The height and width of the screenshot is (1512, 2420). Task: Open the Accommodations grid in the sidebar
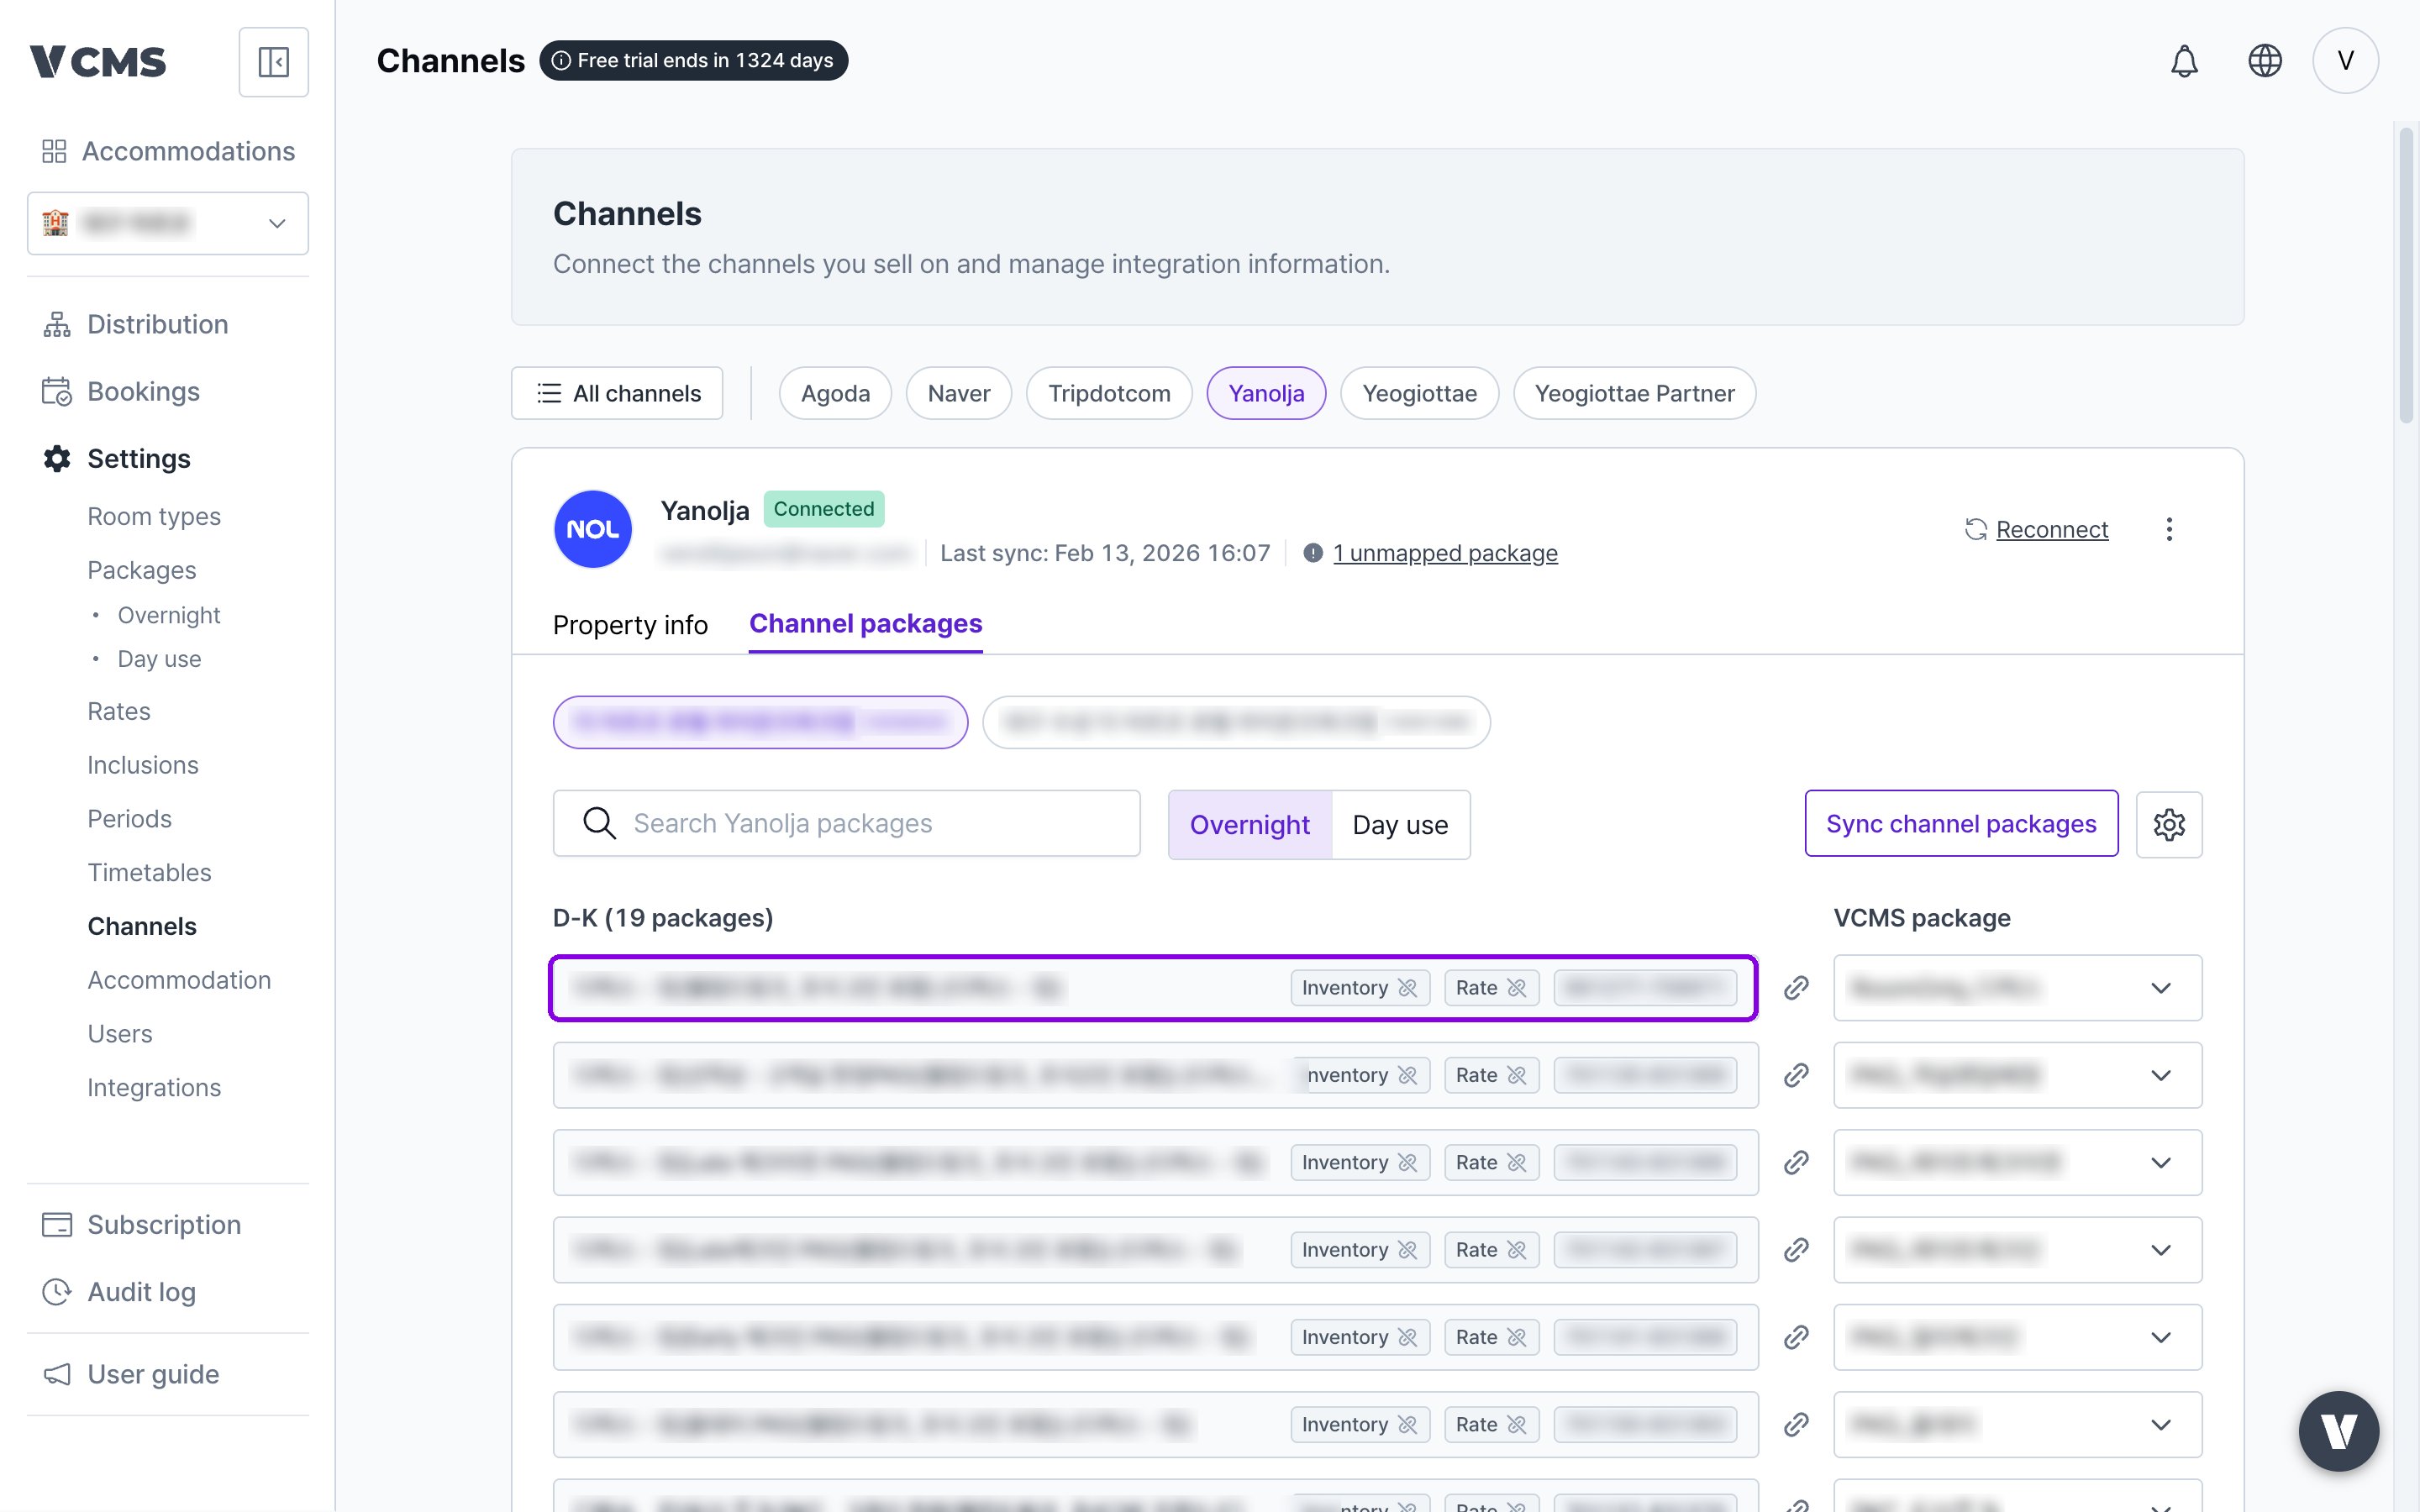(168, 151)
